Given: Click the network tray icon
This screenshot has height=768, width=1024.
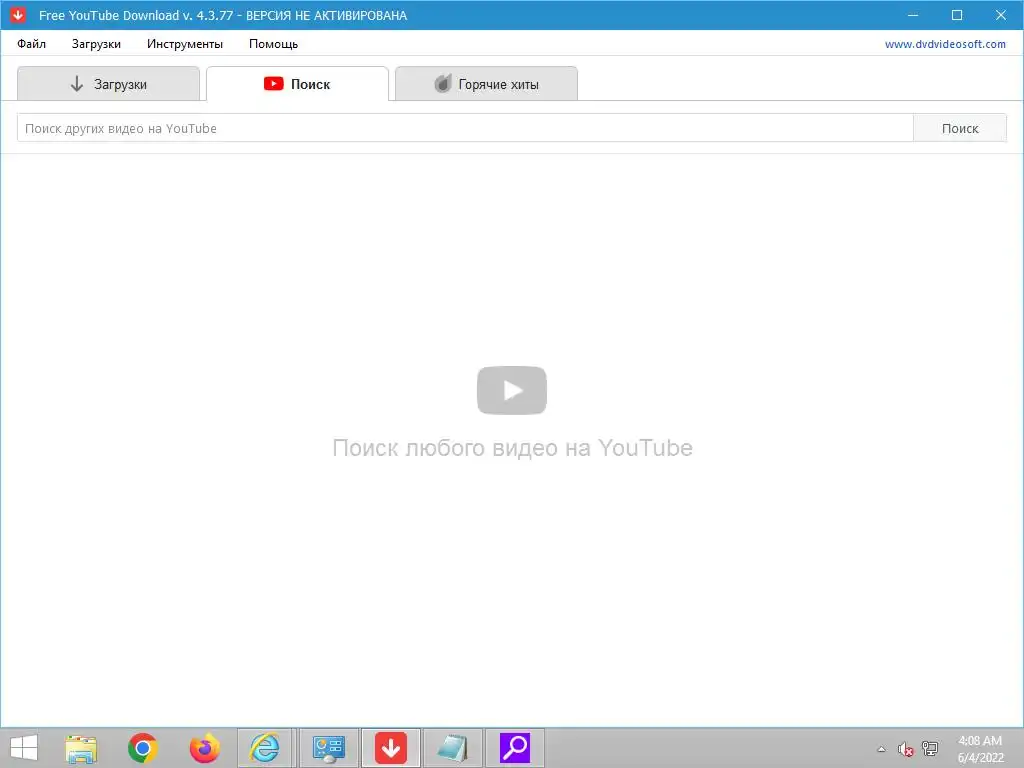Looking at the screenshot, I should click(930, 749).
